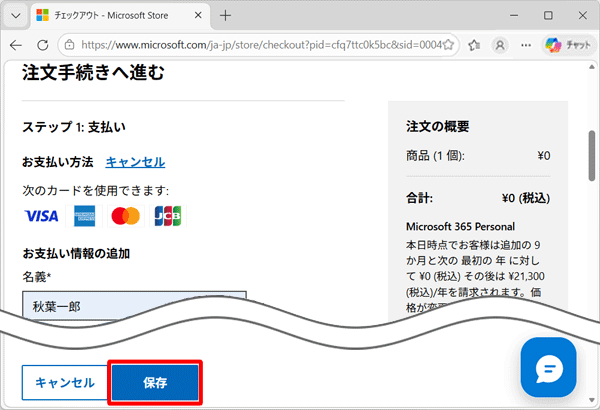Add this page to favorites with star icon
This screenshot has height=410, width=600.
click(x=448, y=46)
